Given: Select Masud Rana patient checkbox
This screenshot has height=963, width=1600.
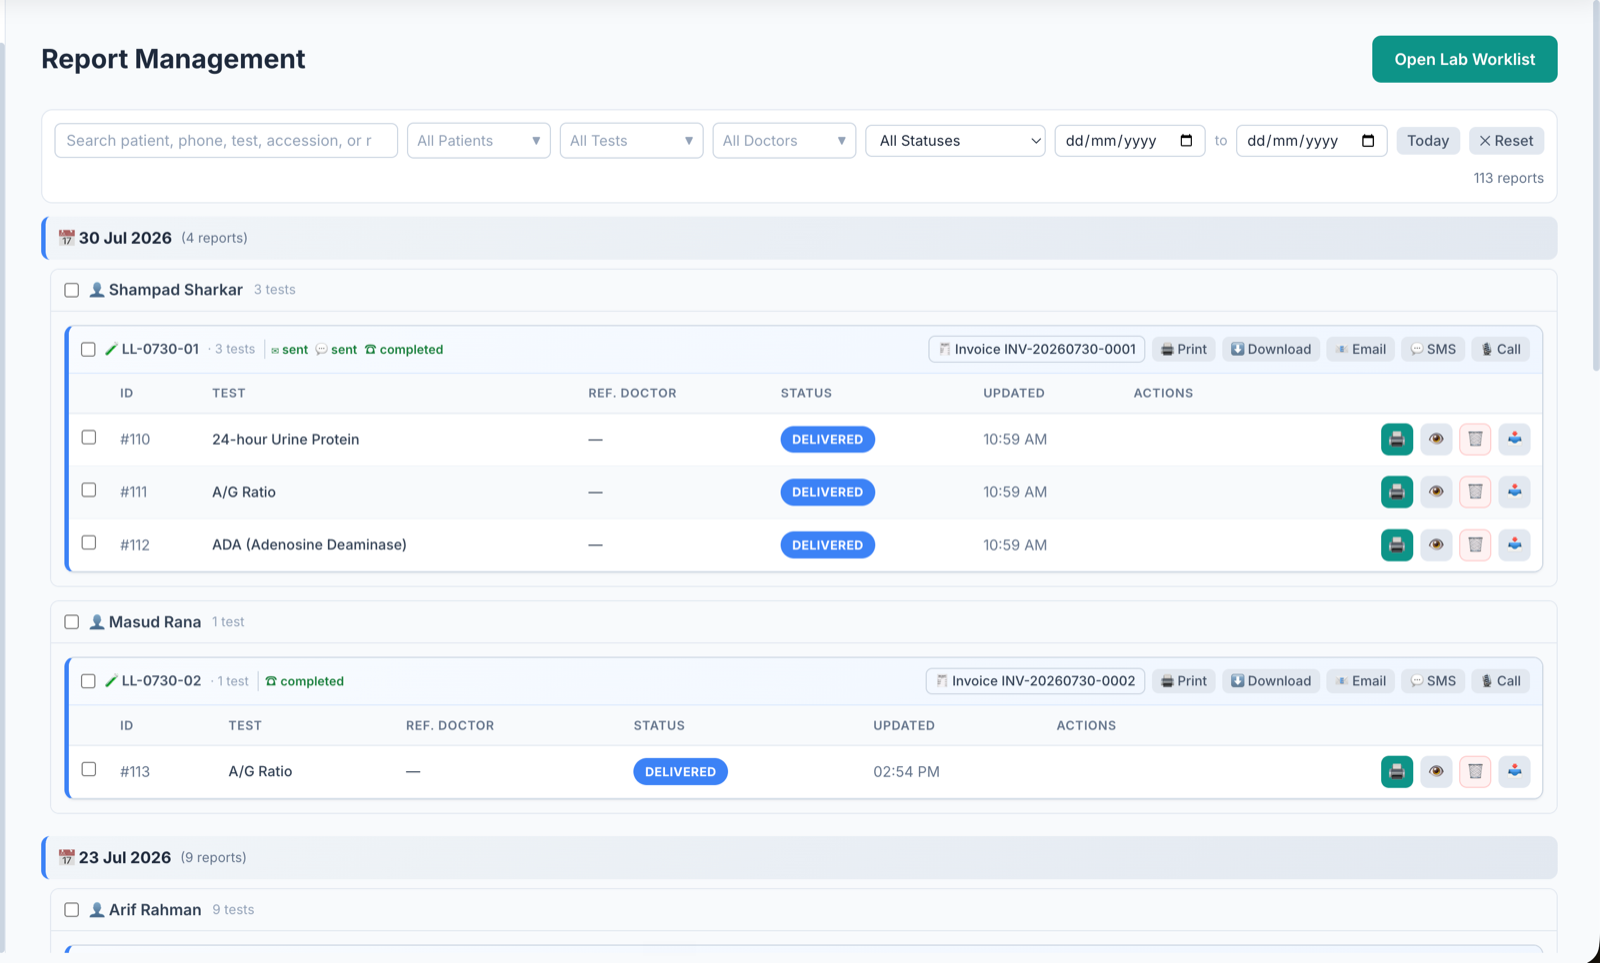Looking at the screenshot, I should (72, 622).
